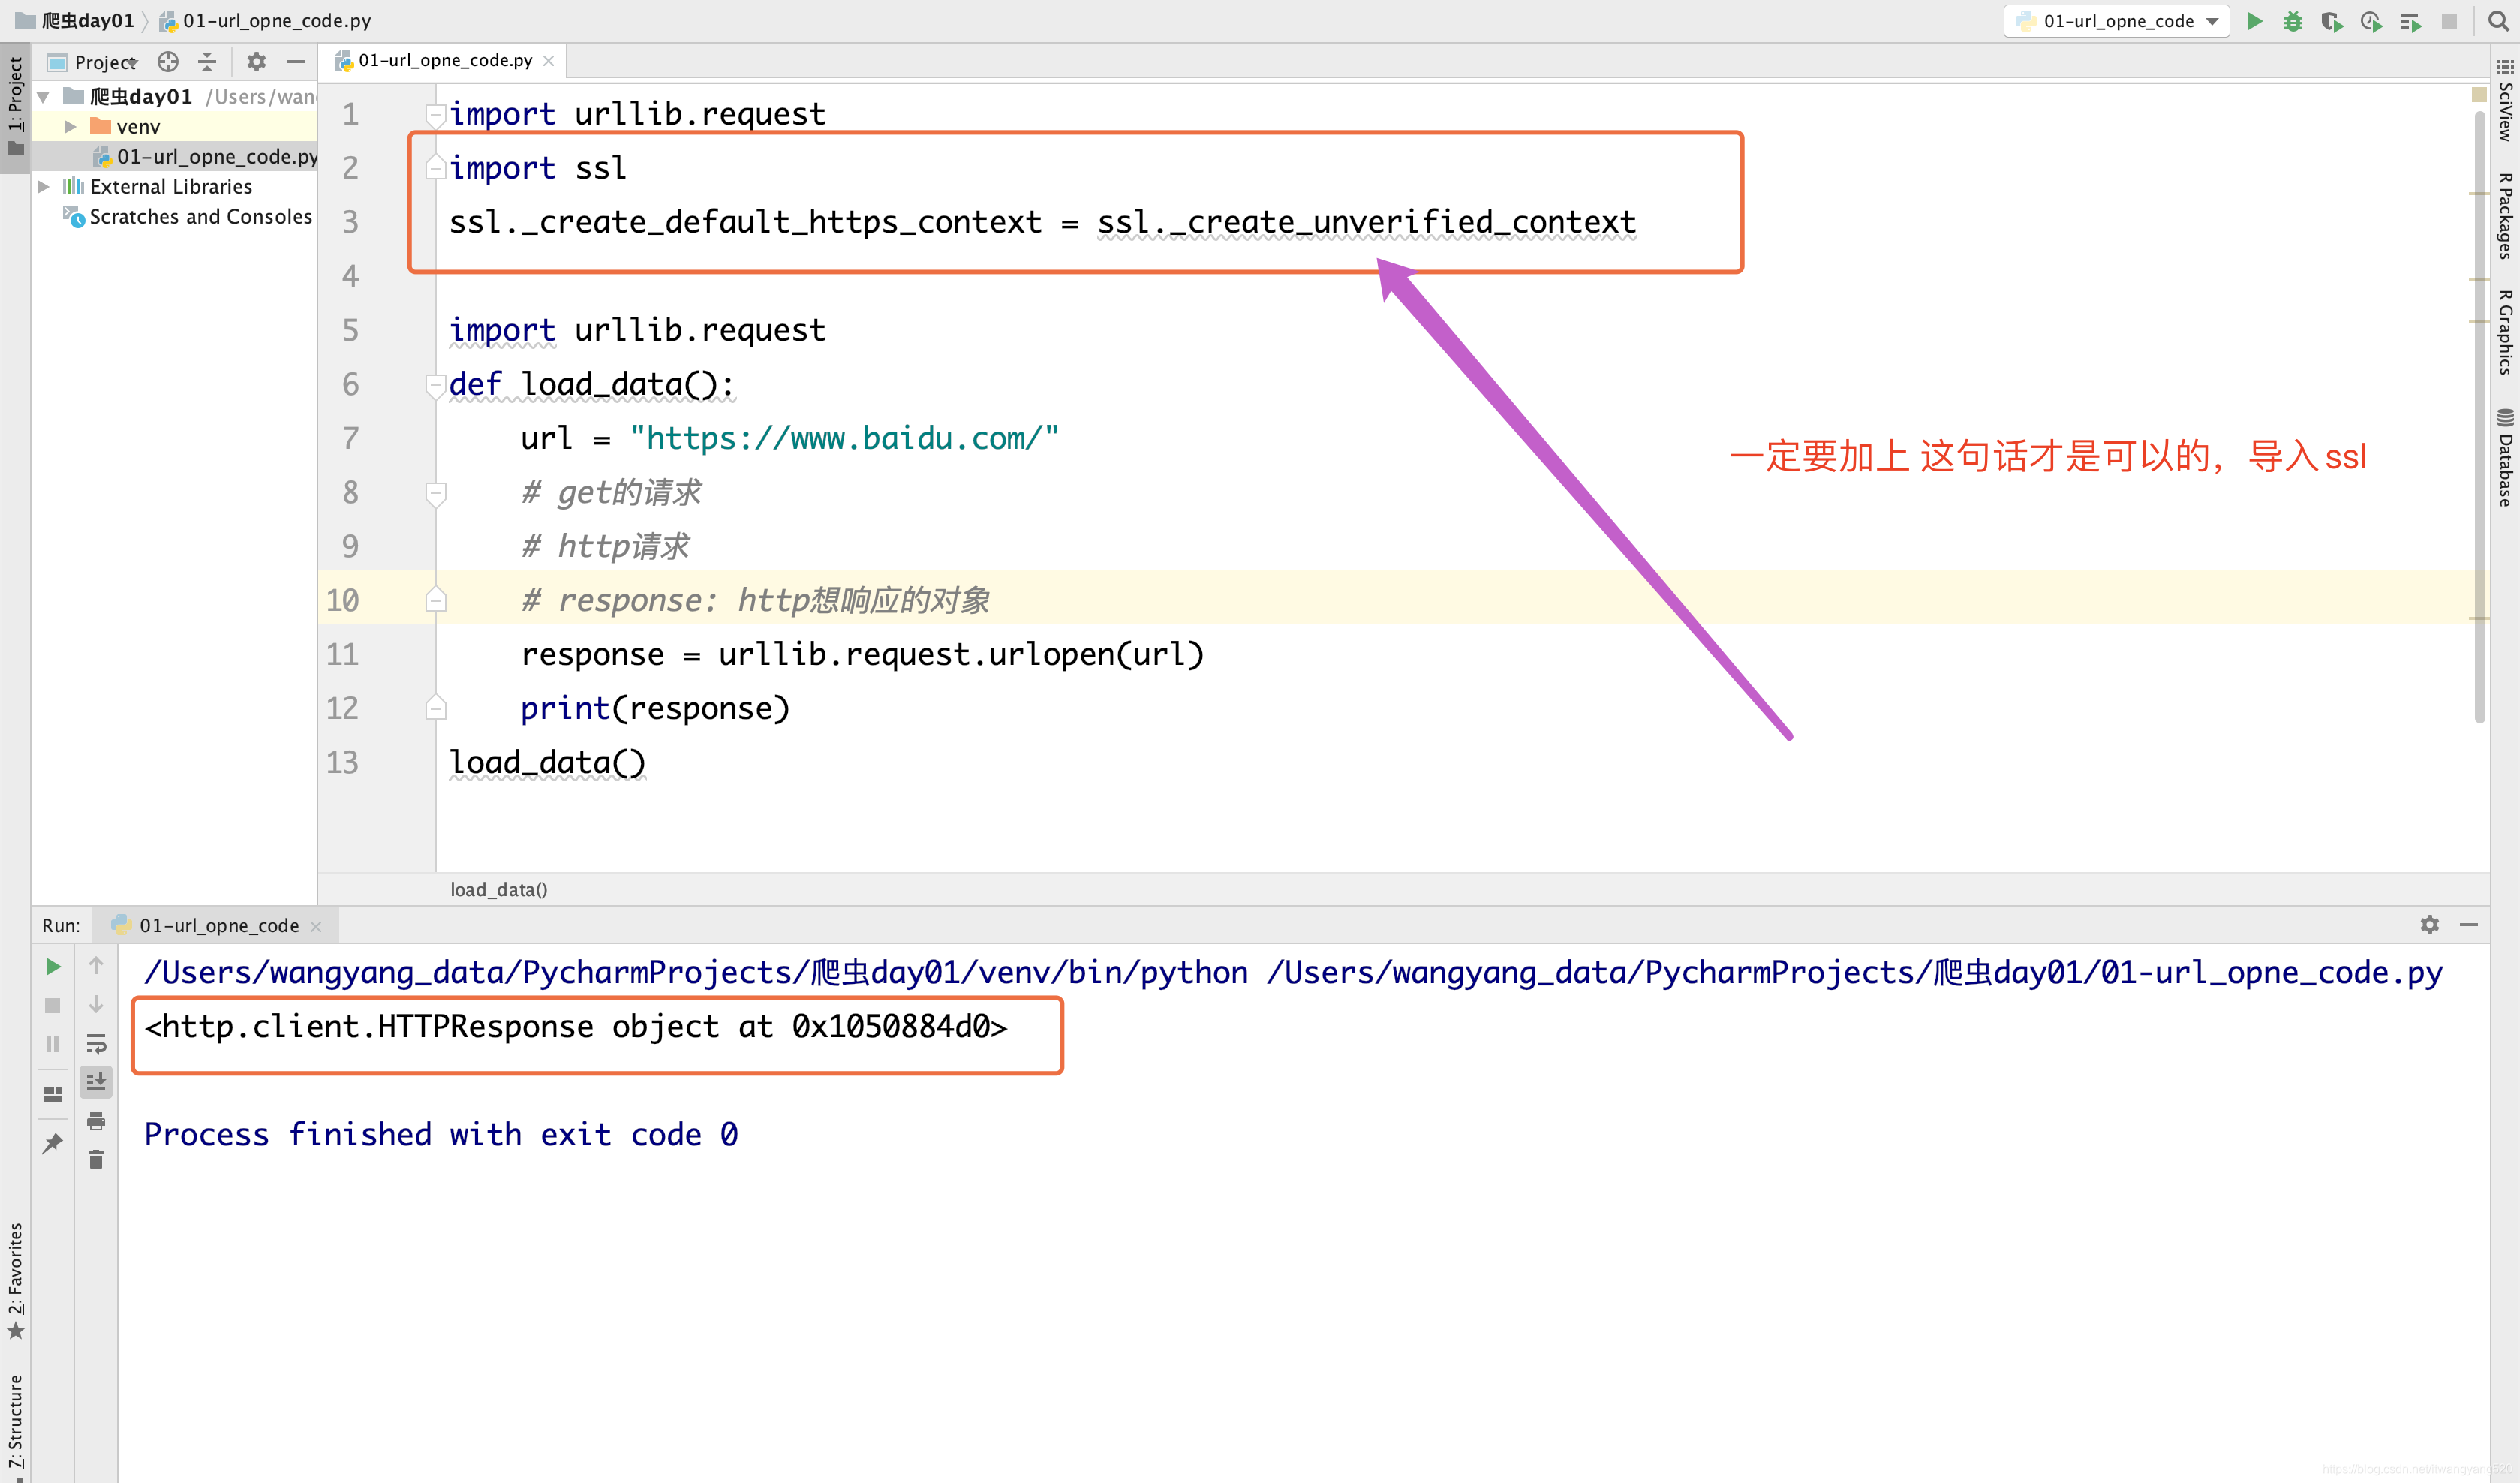The width and height of the screenshot is (2520, 1483).
Task: Open the Database tool window tab
Action: tap(2504, 455)
